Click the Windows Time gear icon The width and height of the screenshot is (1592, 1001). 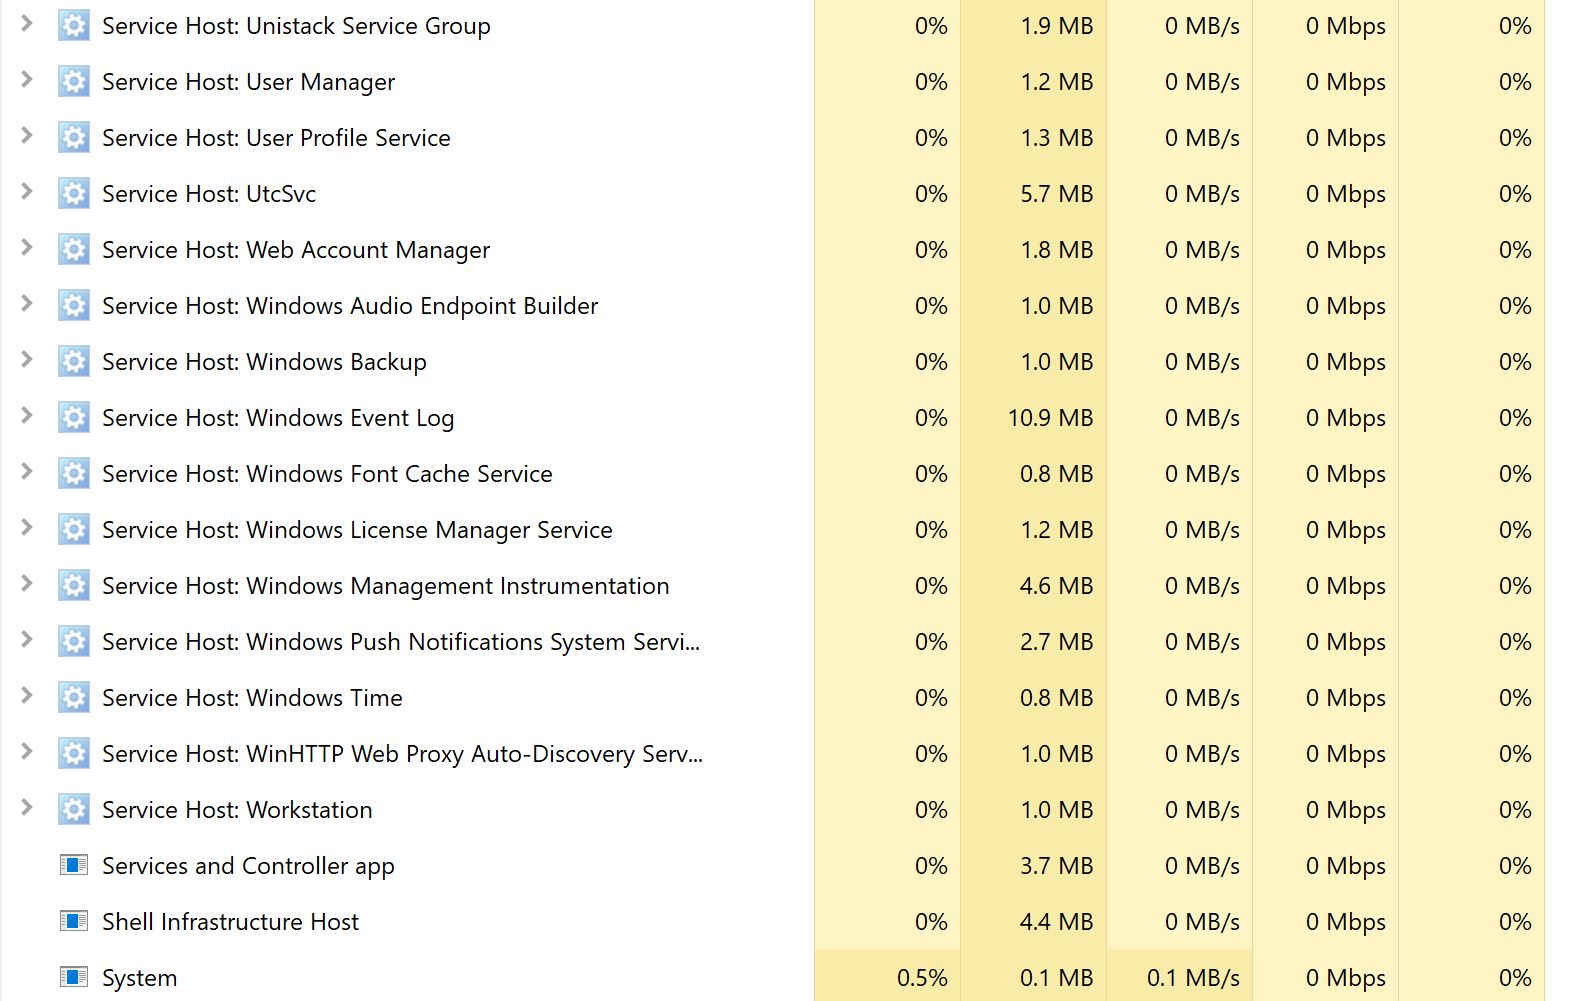[73, 697]
